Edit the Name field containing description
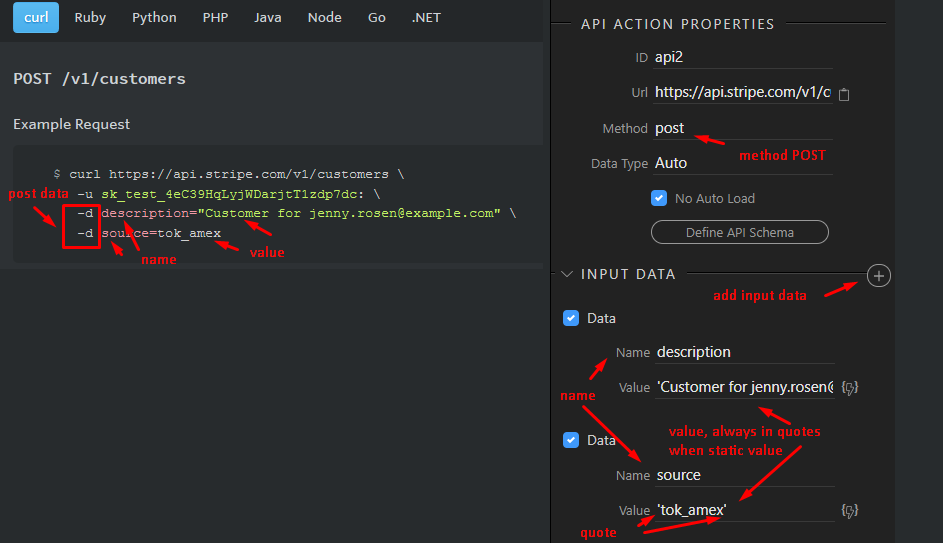 745,352
